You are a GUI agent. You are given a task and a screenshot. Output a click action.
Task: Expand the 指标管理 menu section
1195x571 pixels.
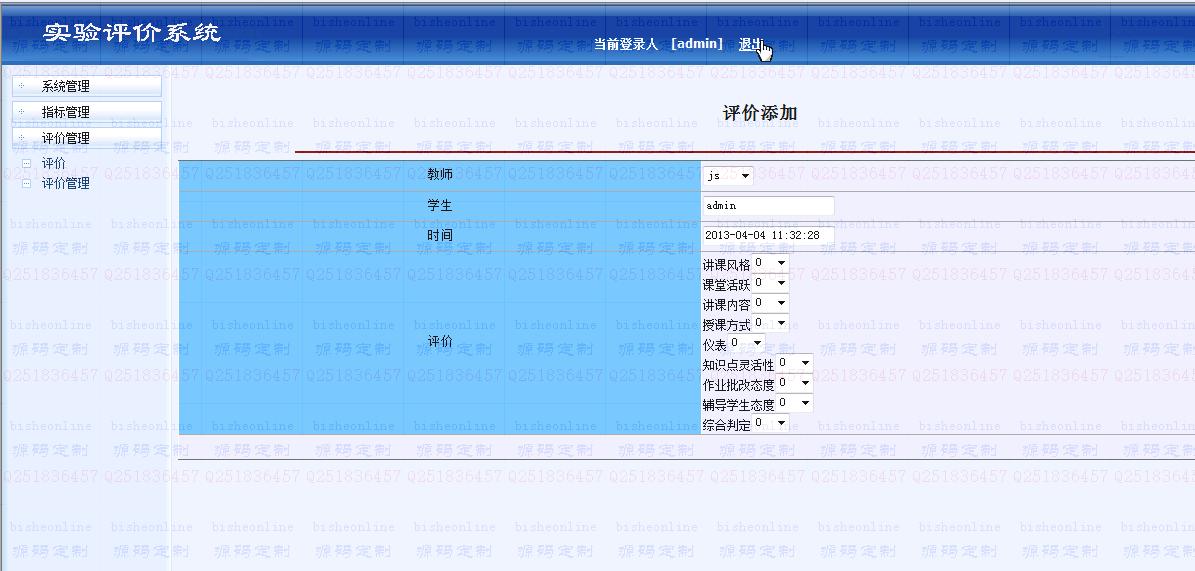point(87,112)
